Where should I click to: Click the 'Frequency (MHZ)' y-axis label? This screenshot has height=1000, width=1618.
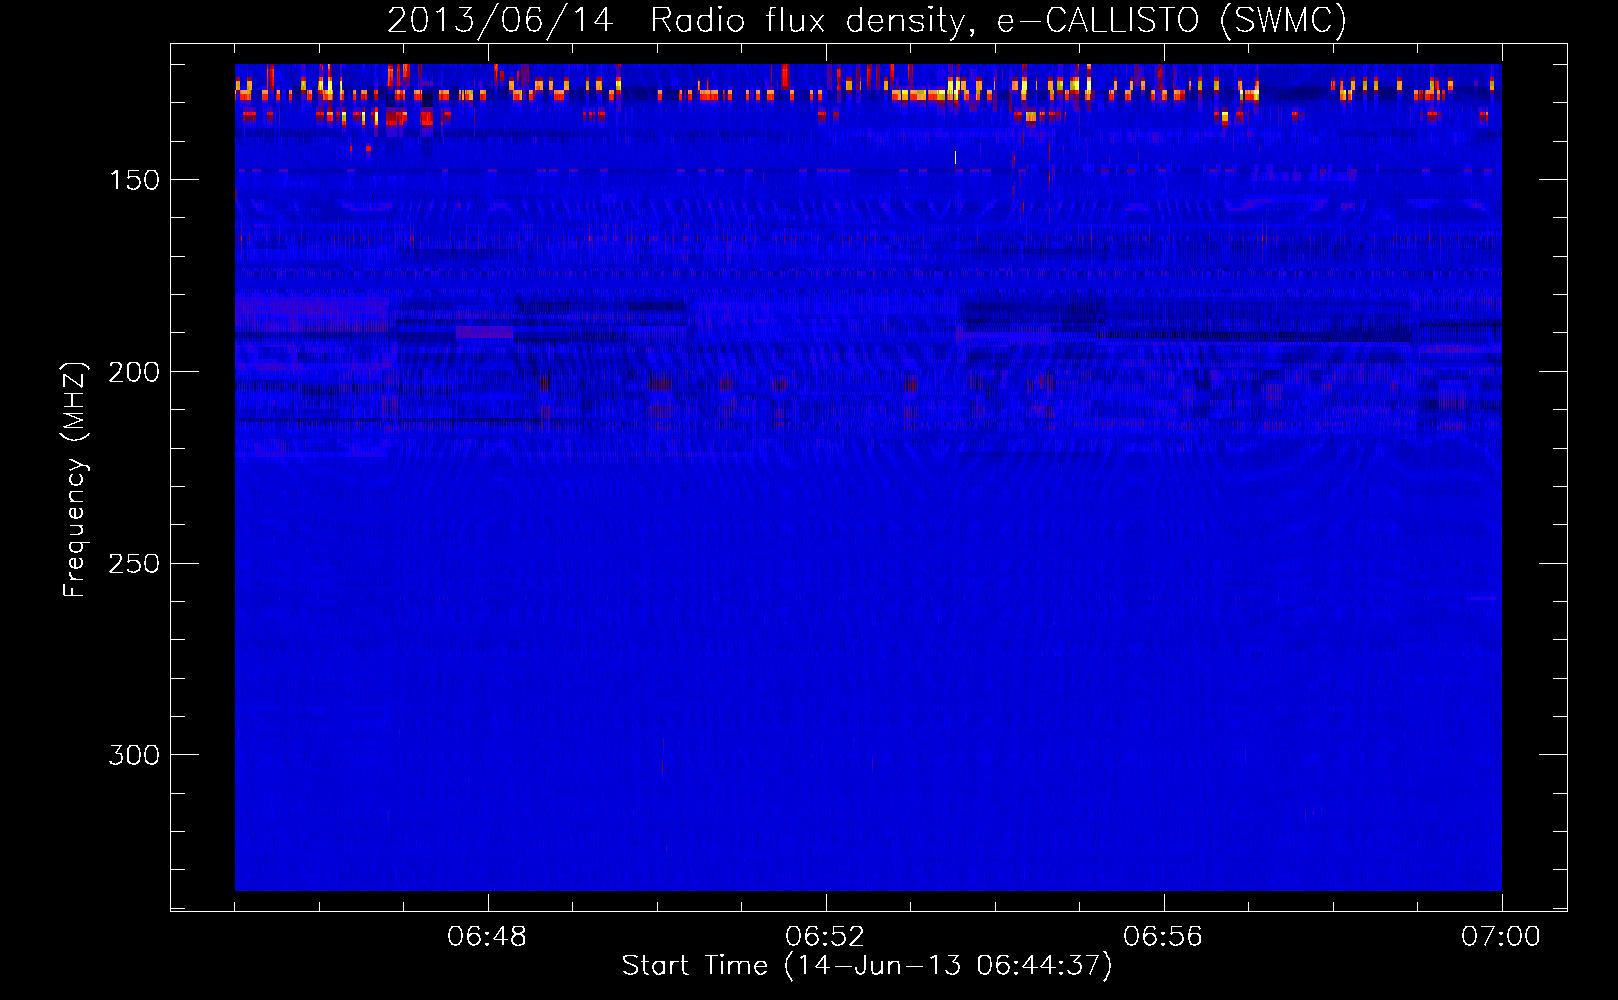coord(75,480)
